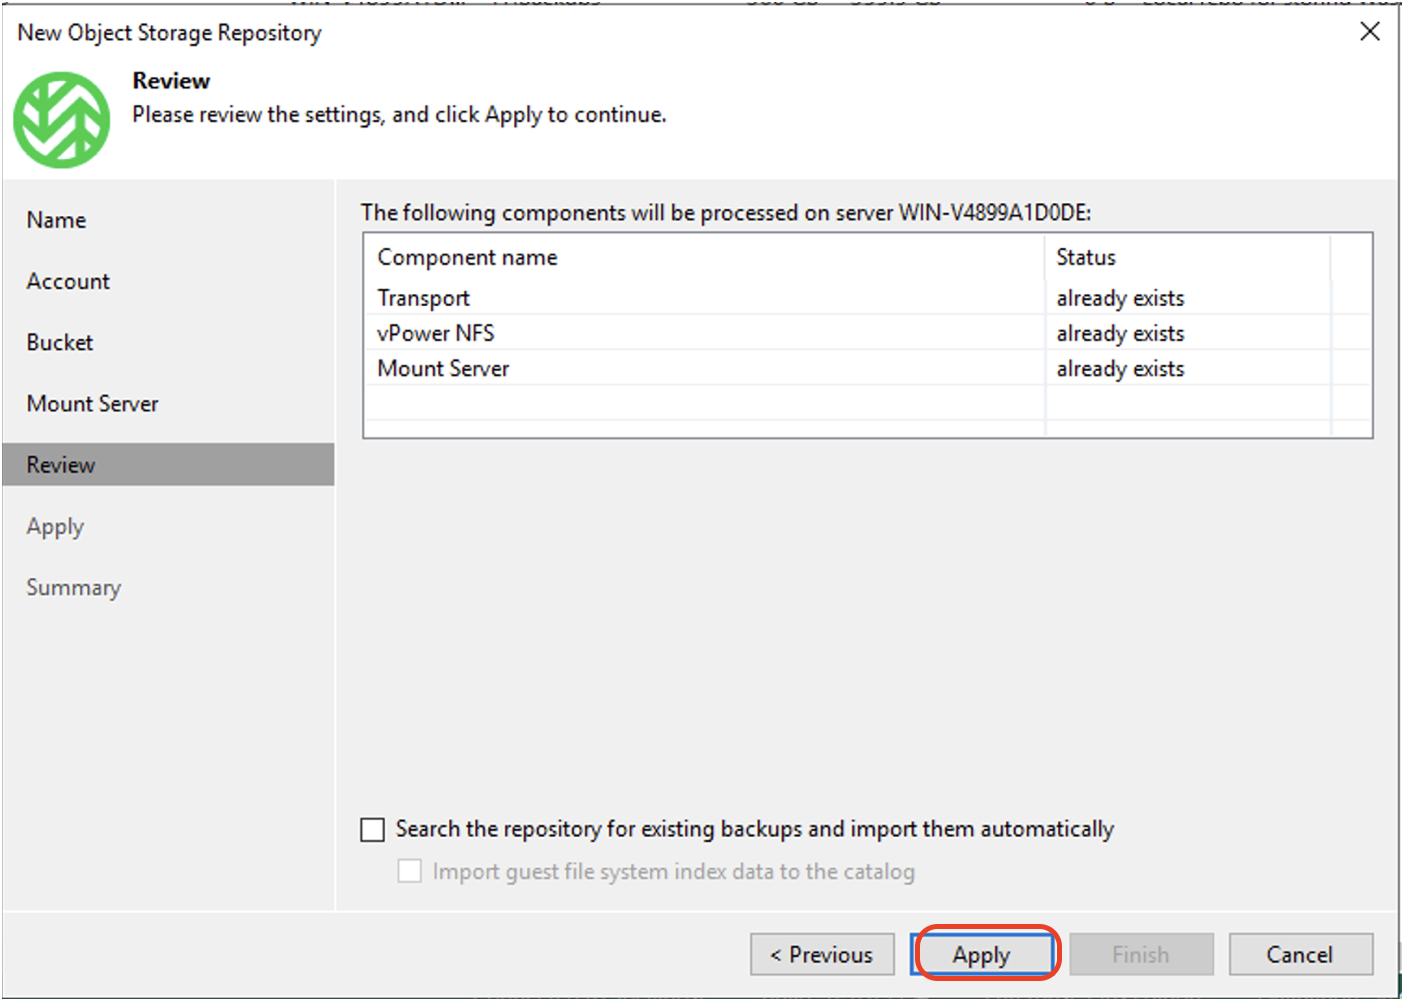Click the vPower NFS 'already exists' status

pyautogui.click(x=1120, y=333)
